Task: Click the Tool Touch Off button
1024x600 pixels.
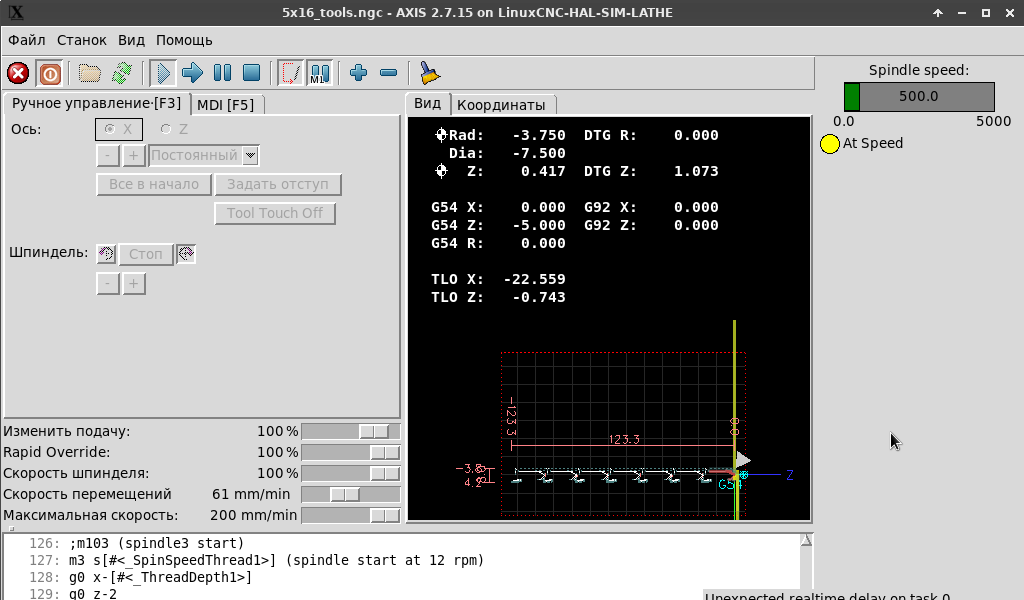Action: [x=275, y=213]
